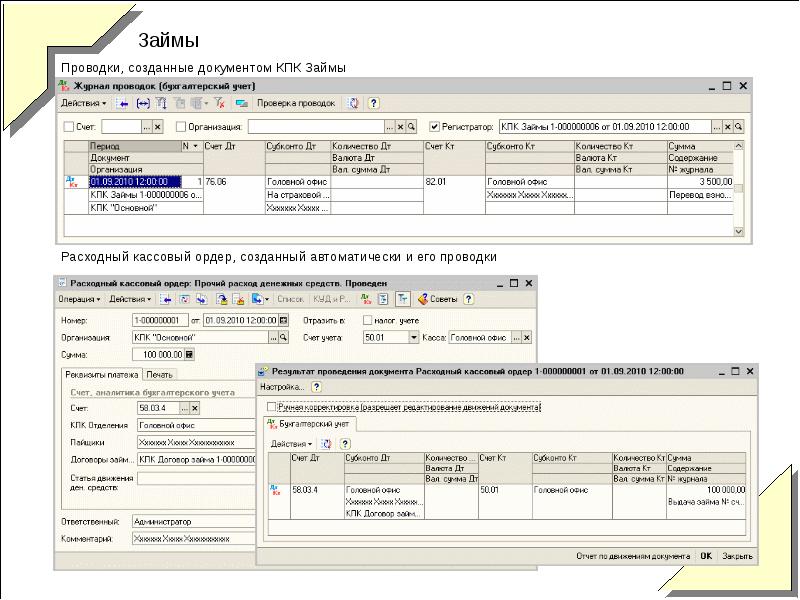Toggle the Ручная корректировка checkbox
800x600 pixels.
(271, 407)
